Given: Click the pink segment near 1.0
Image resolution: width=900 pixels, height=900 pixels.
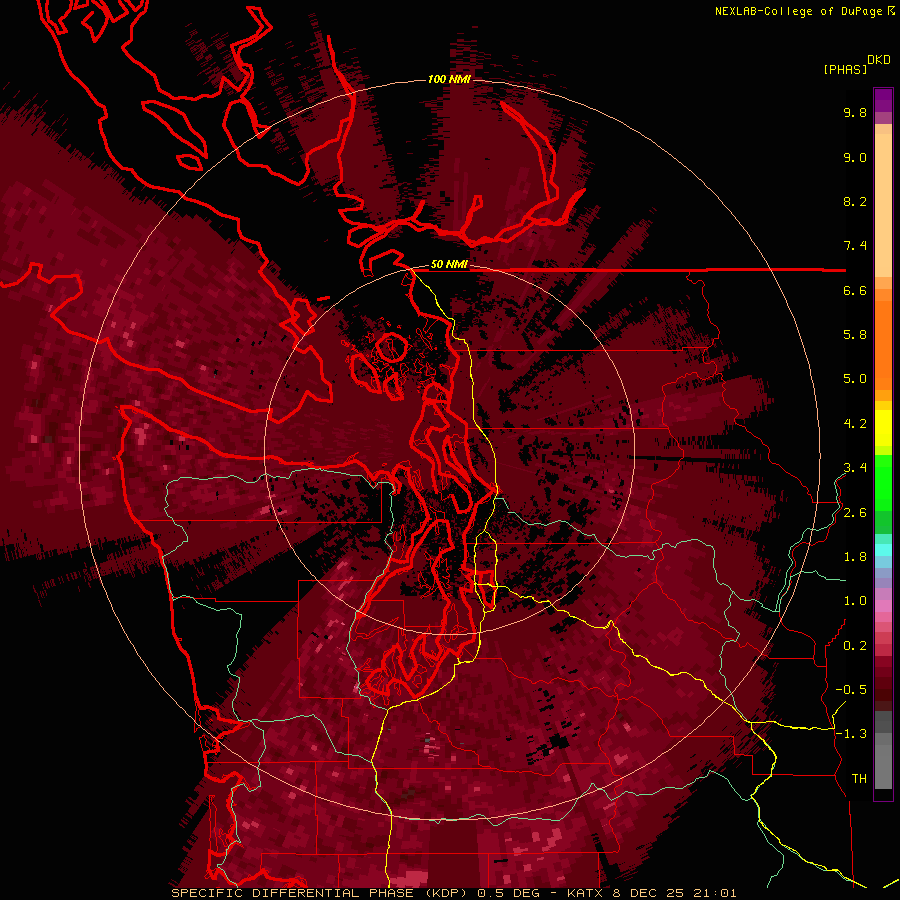Looking at the screenshot, I should pyautogui.click(x=883, y=606).
